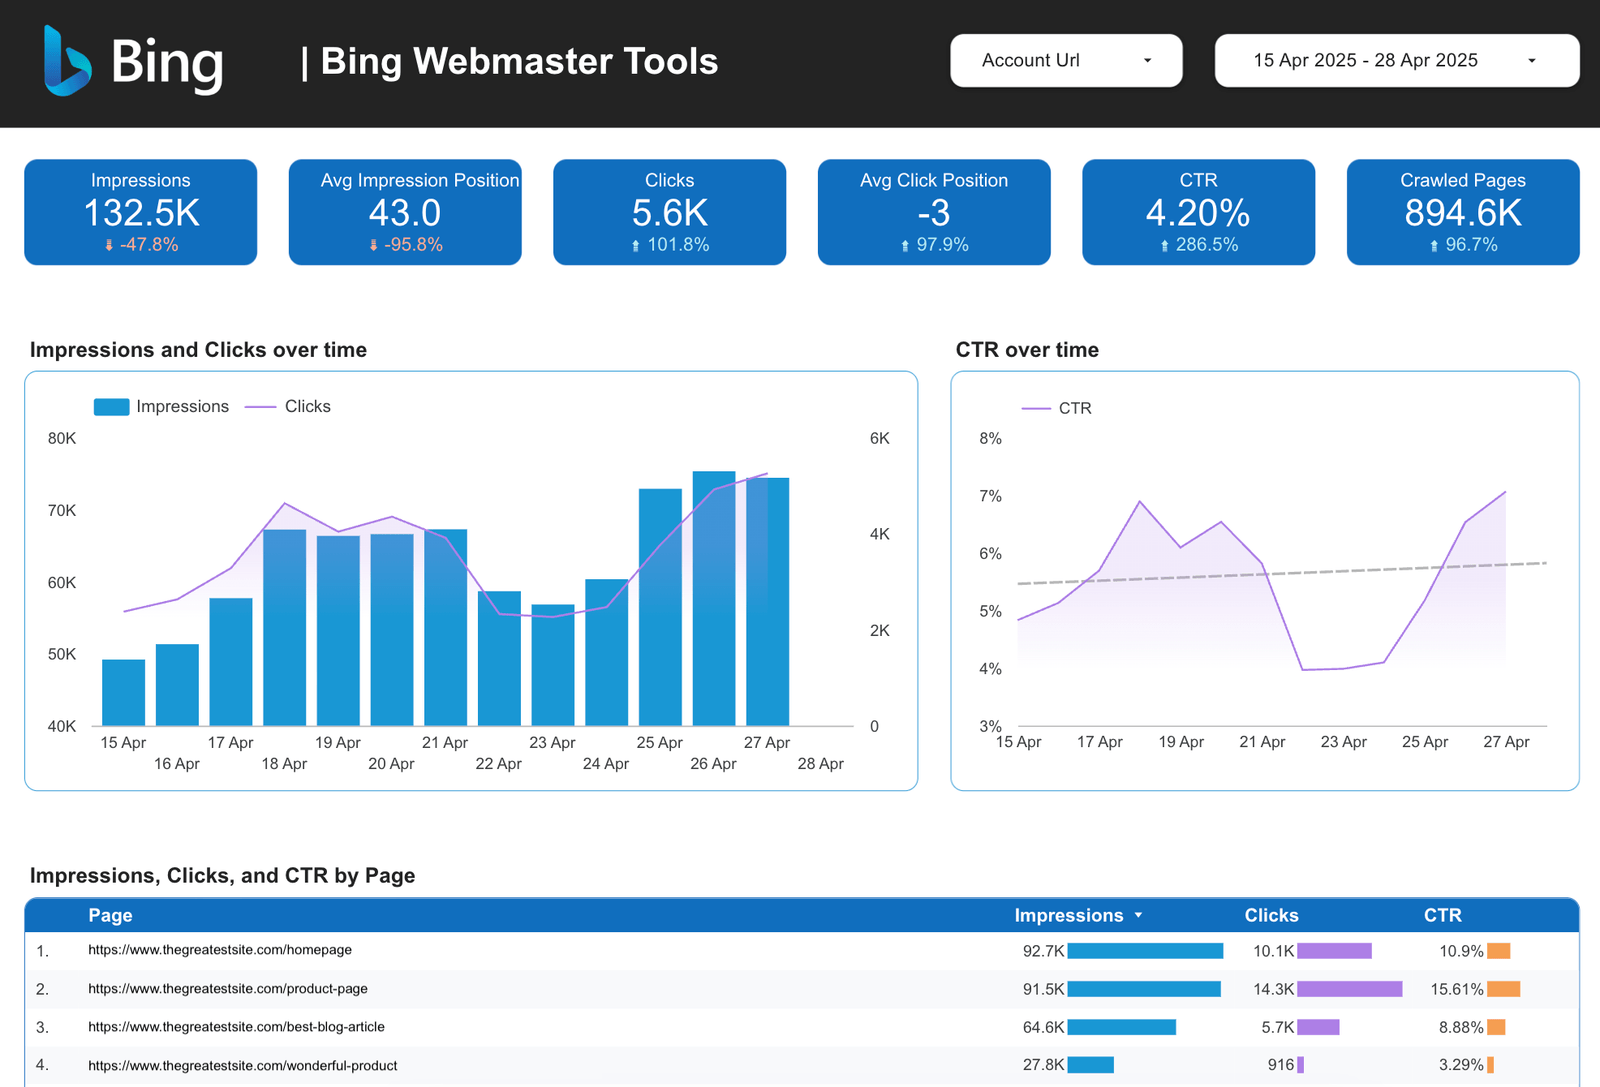Select the Crawled Pages scorecard
Screen dimensions: 1600x1087
[1463, 212]
